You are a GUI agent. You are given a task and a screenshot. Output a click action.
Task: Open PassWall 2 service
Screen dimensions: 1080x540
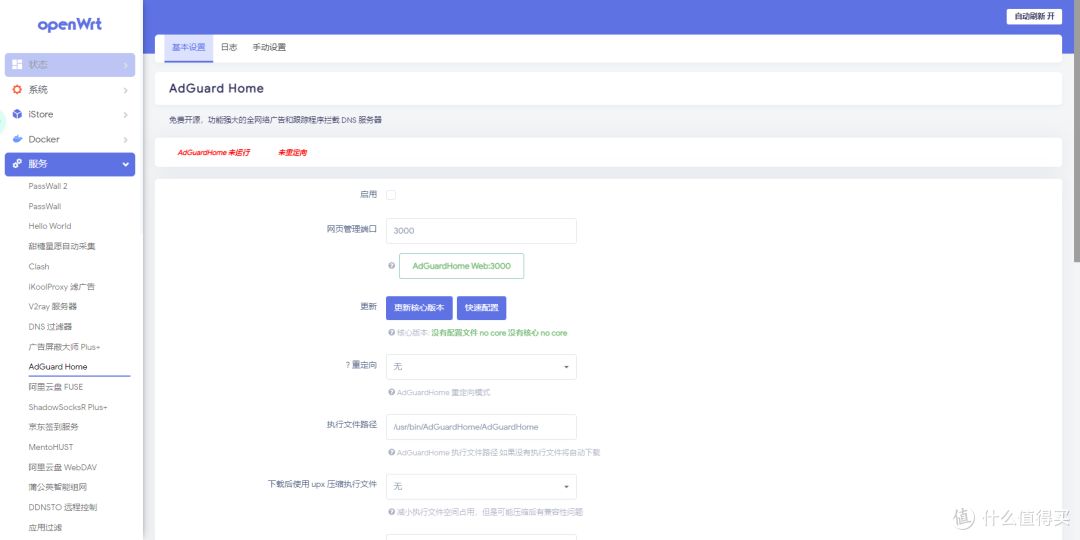coord(48,186)
